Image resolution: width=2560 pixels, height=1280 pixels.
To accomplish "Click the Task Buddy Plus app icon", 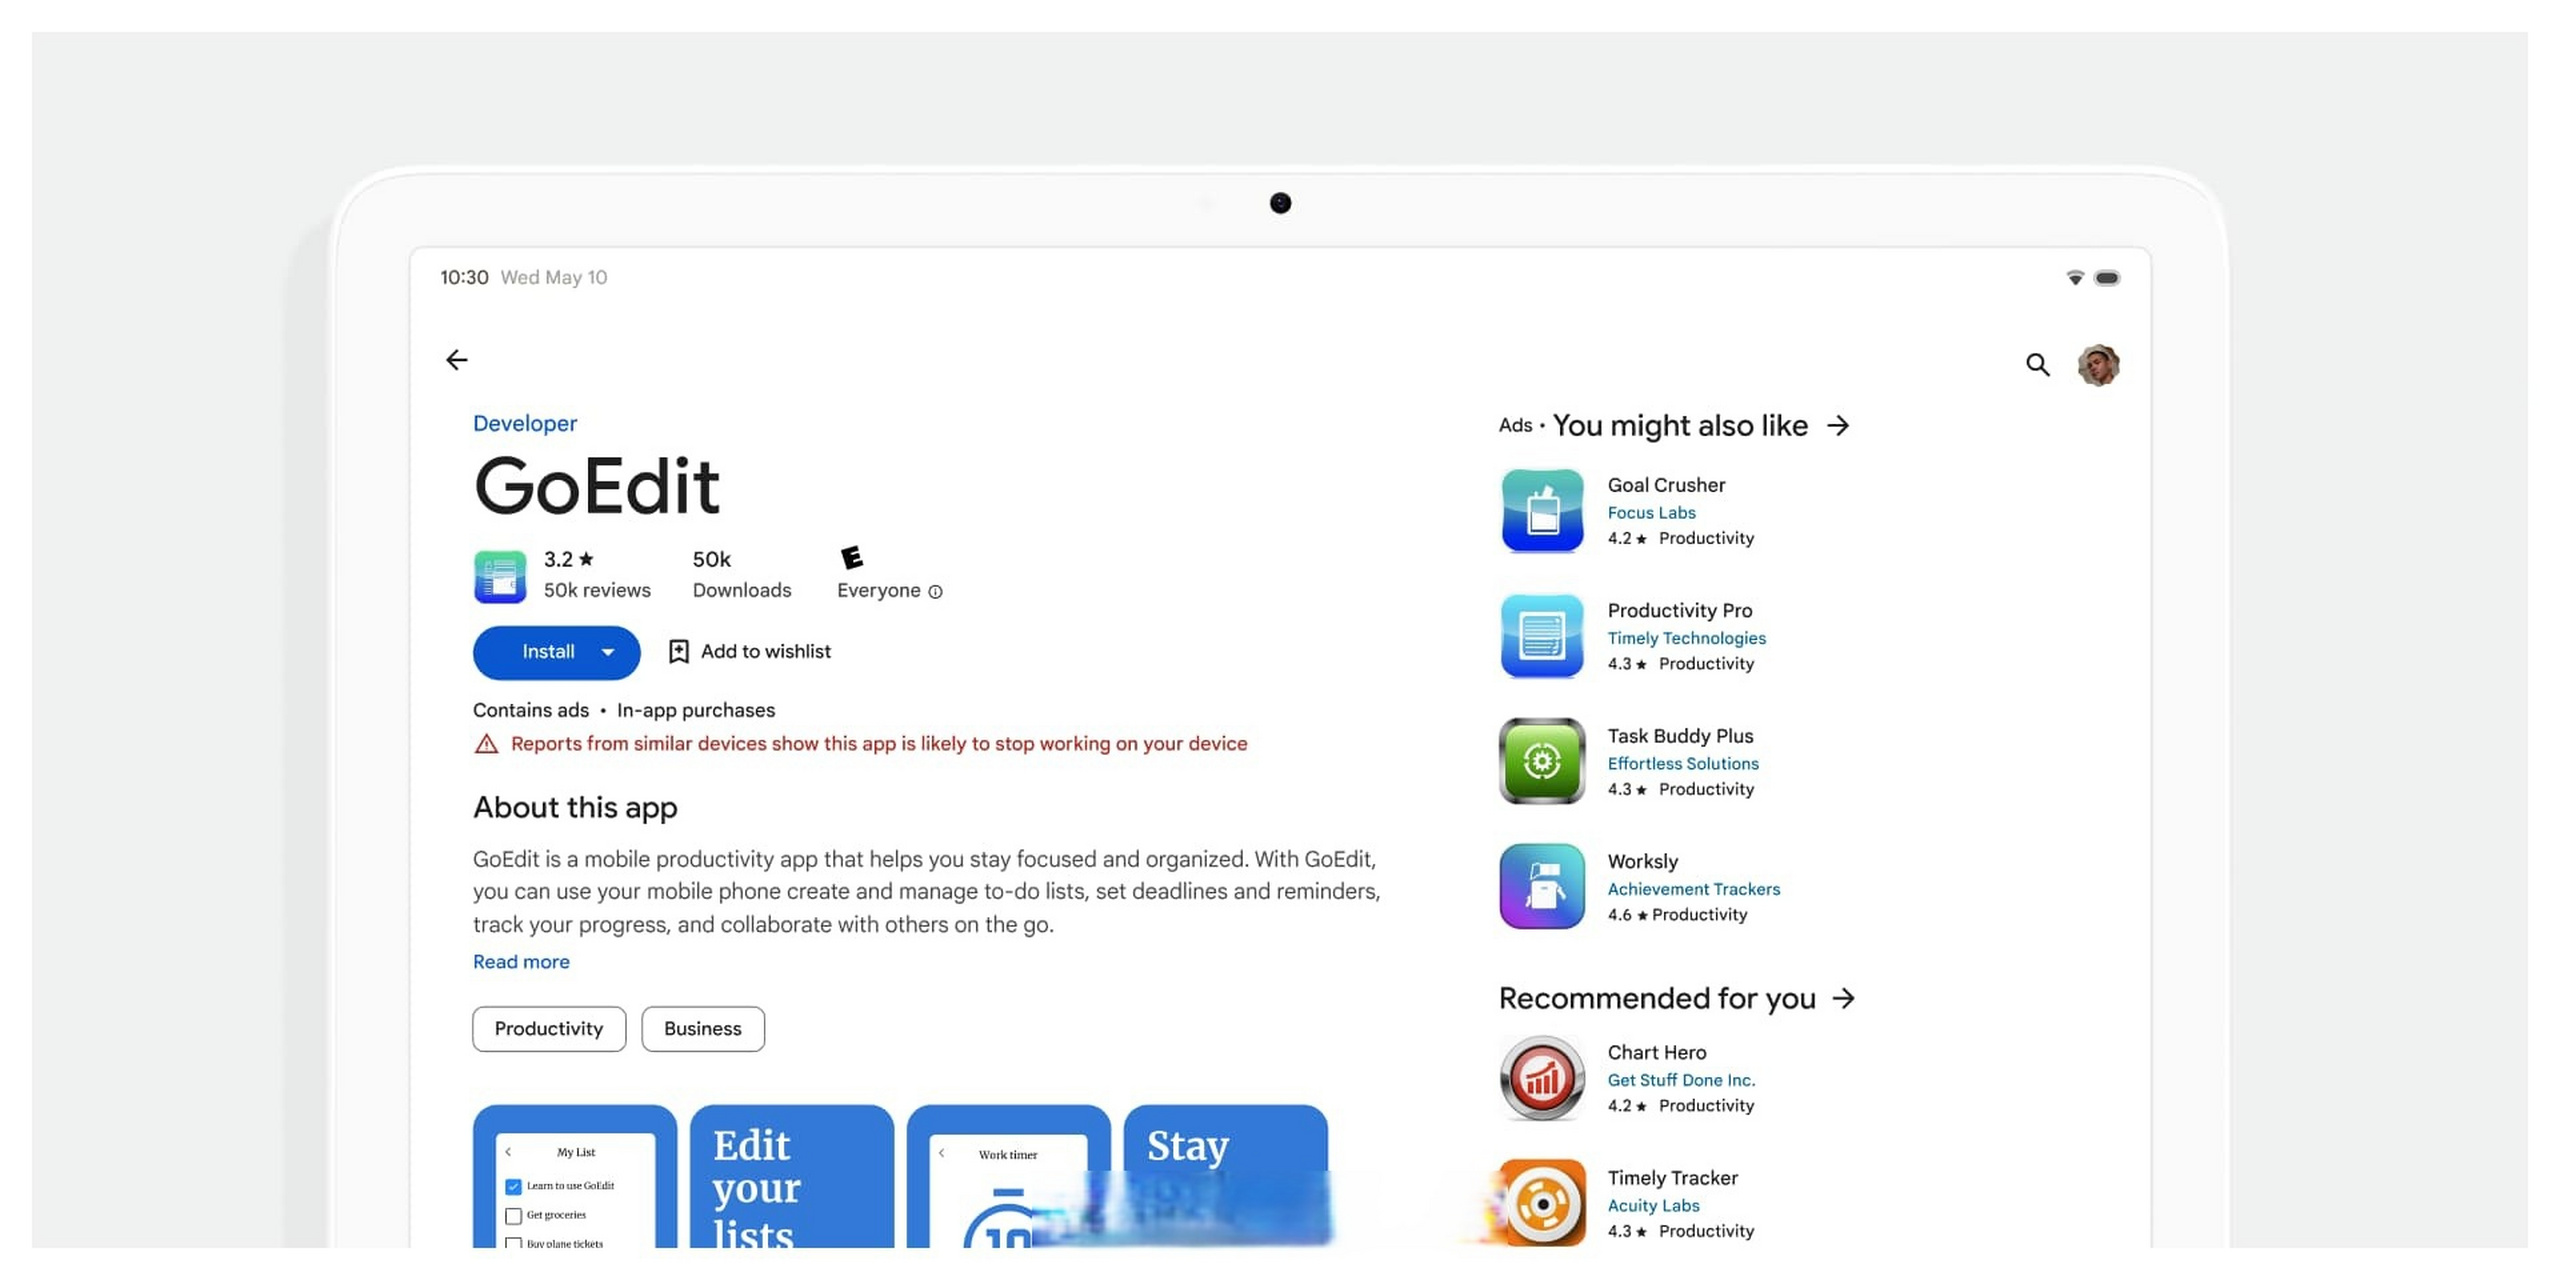I will pos(1541,759).
